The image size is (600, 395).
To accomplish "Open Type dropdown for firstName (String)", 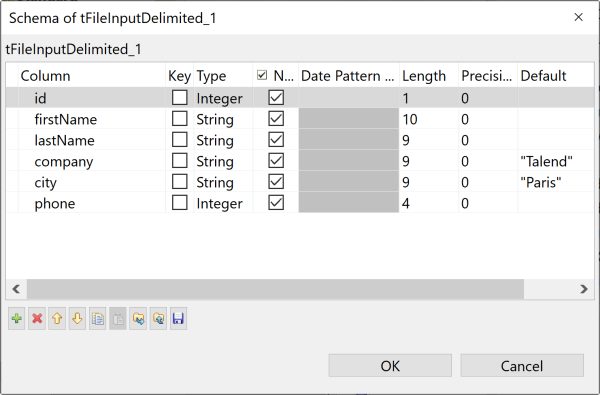I will [223, 119].
